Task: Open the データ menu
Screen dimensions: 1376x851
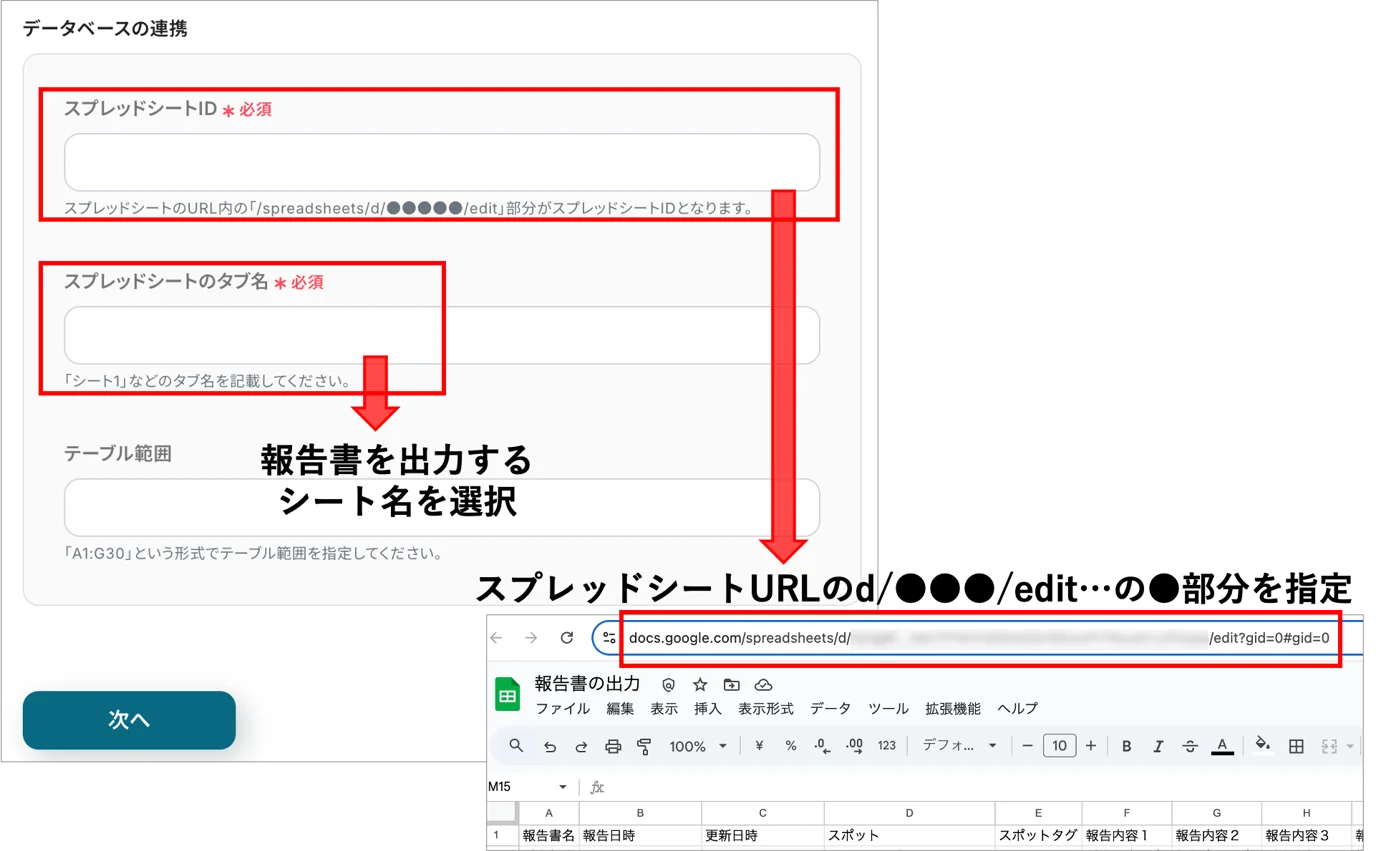Action: [831, 708]
